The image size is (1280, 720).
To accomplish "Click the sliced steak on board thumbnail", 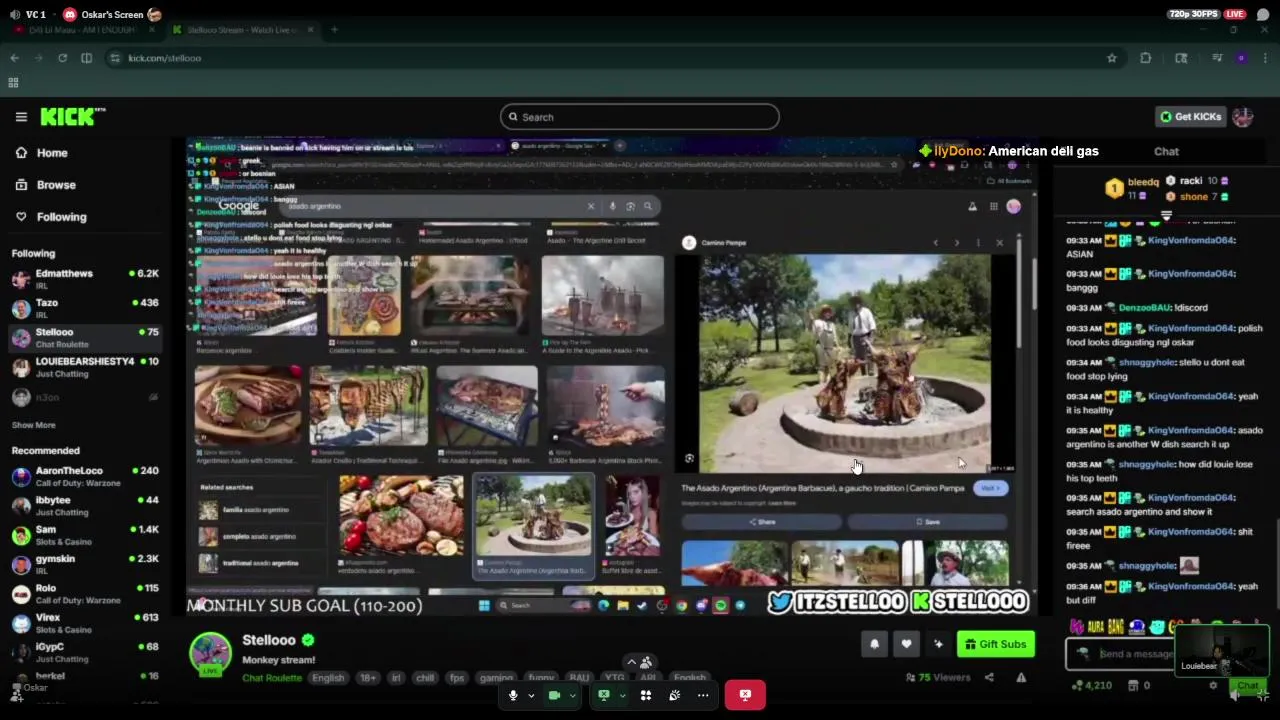I will [248, 405].
